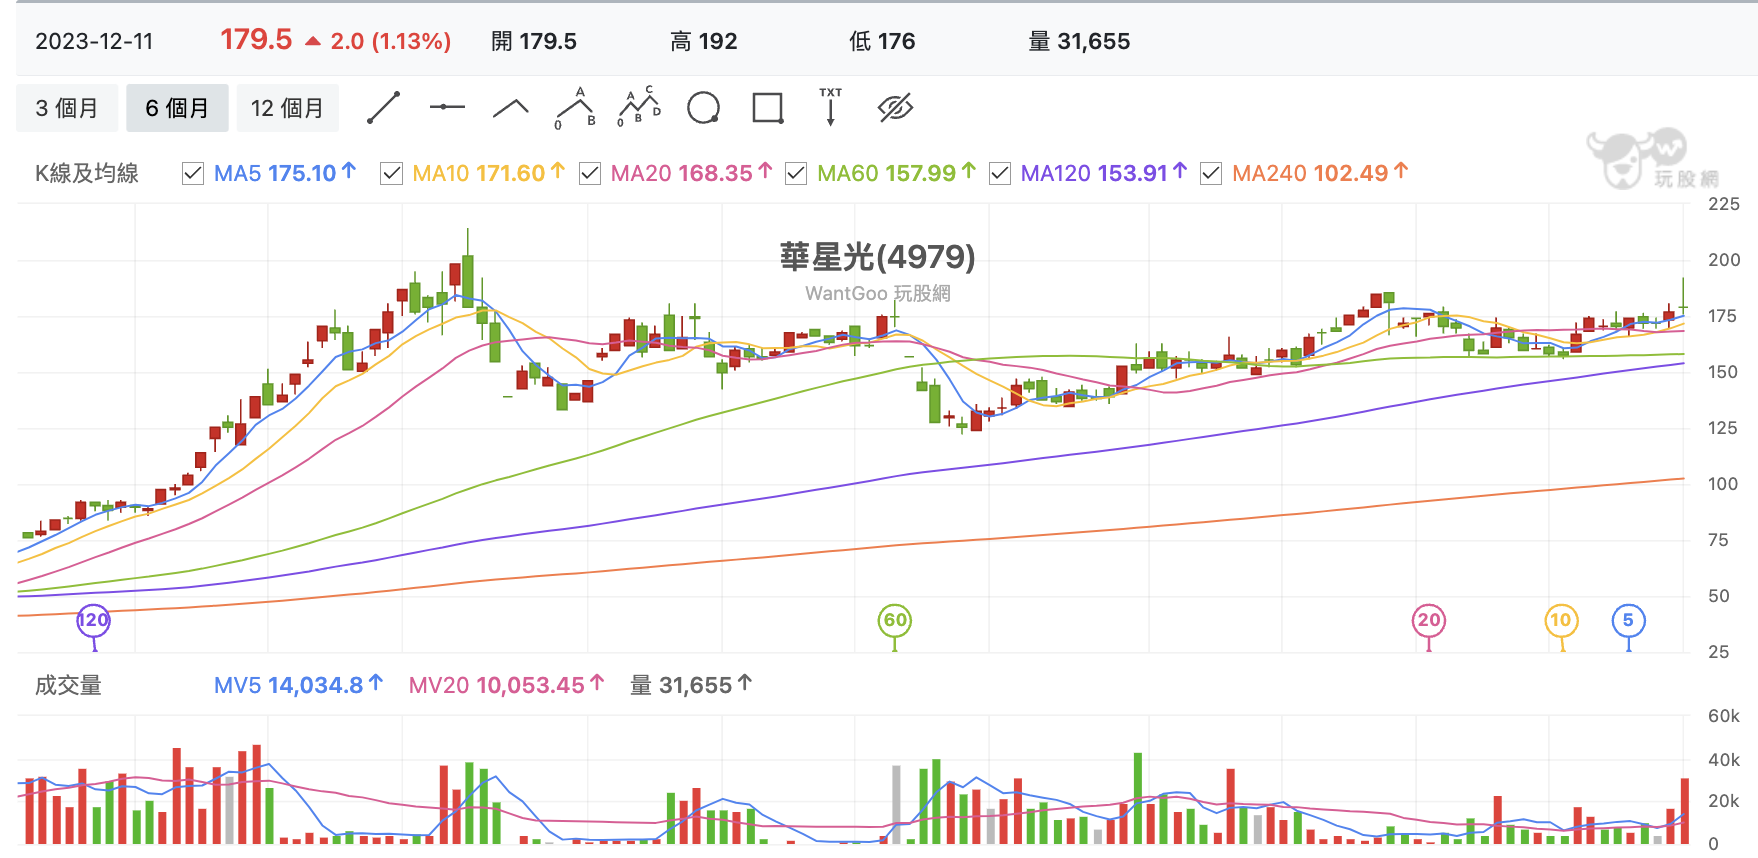Screen dimensions: 1758x858
Task: Click the MA240 102.49 label
Action: [1320, 174]
